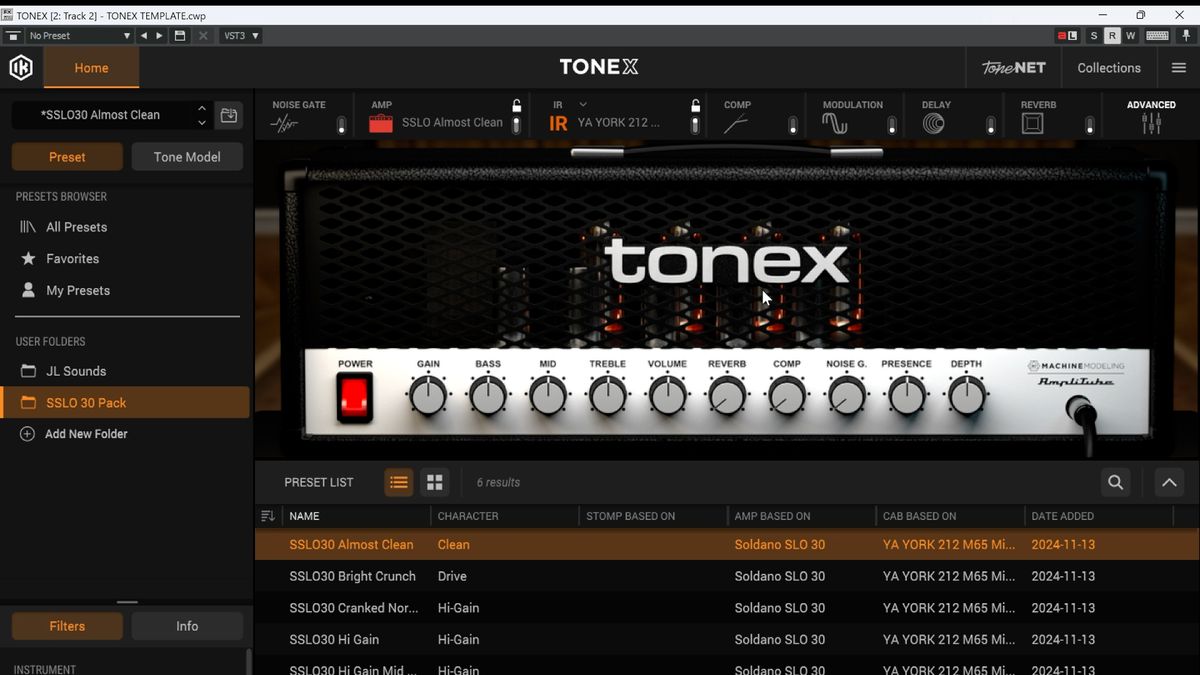Toggle the AMP lock icon

pyautogui.click(x=516, y=105)
